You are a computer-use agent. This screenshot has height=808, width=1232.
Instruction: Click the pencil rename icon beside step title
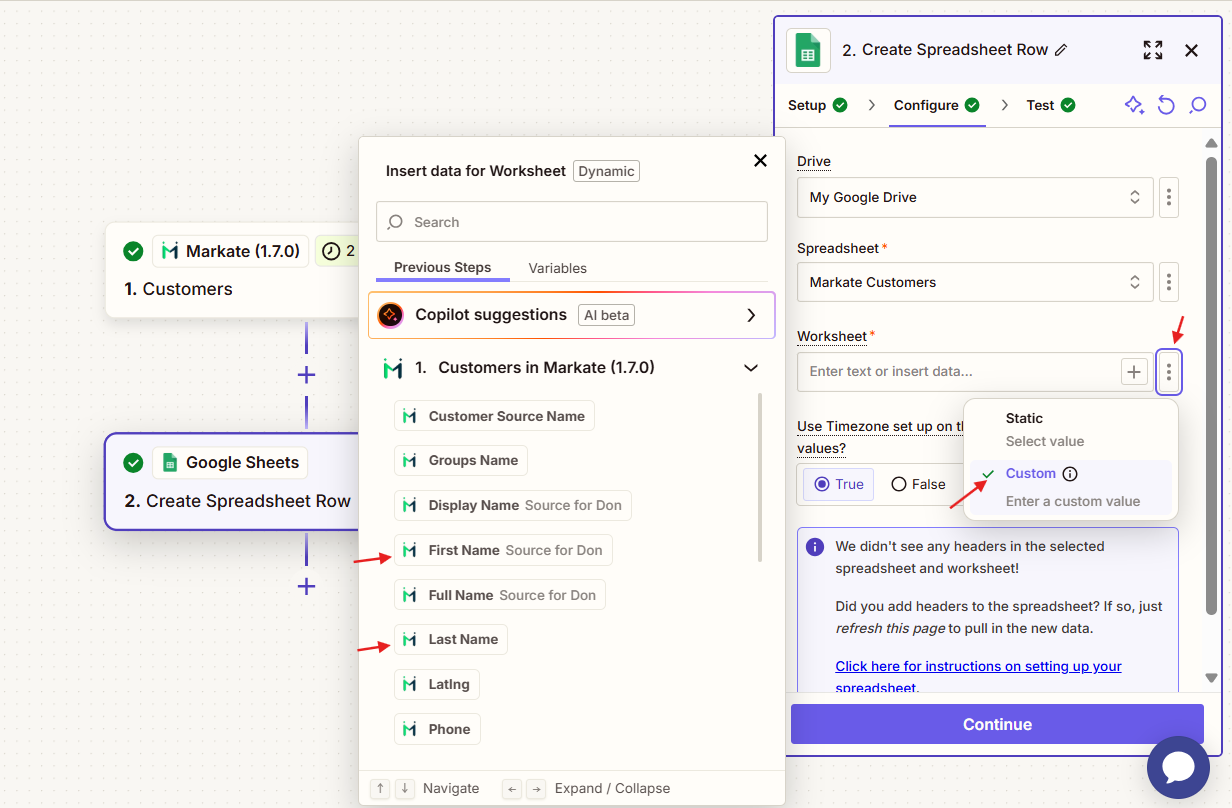(1061, 50)
